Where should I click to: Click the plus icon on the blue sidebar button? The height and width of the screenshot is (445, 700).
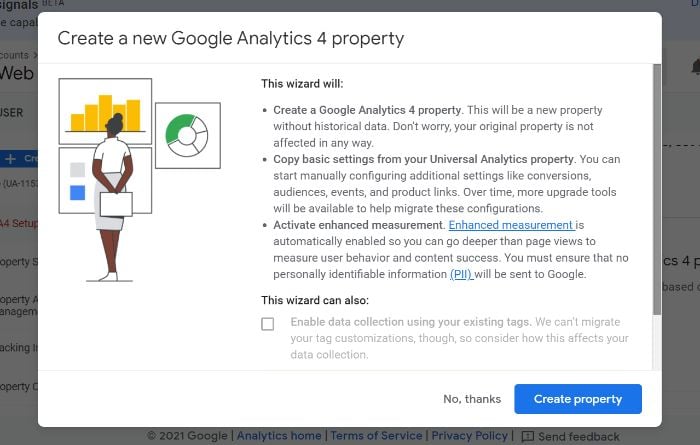point(10,158)
